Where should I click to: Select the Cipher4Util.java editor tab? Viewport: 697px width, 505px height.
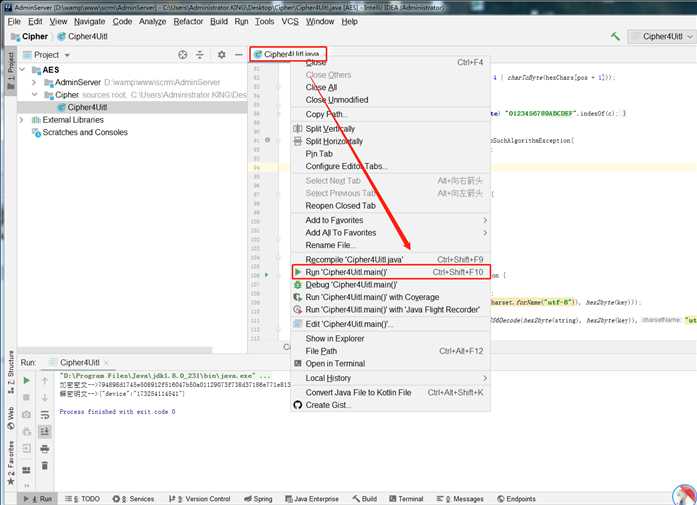tap(288, 54)
